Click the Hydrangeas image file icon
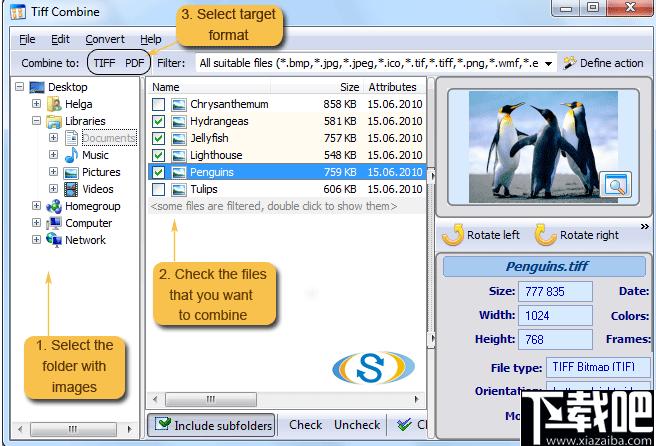Image resolution: width=656 pixels, height=446 pixels. (179, 121)
